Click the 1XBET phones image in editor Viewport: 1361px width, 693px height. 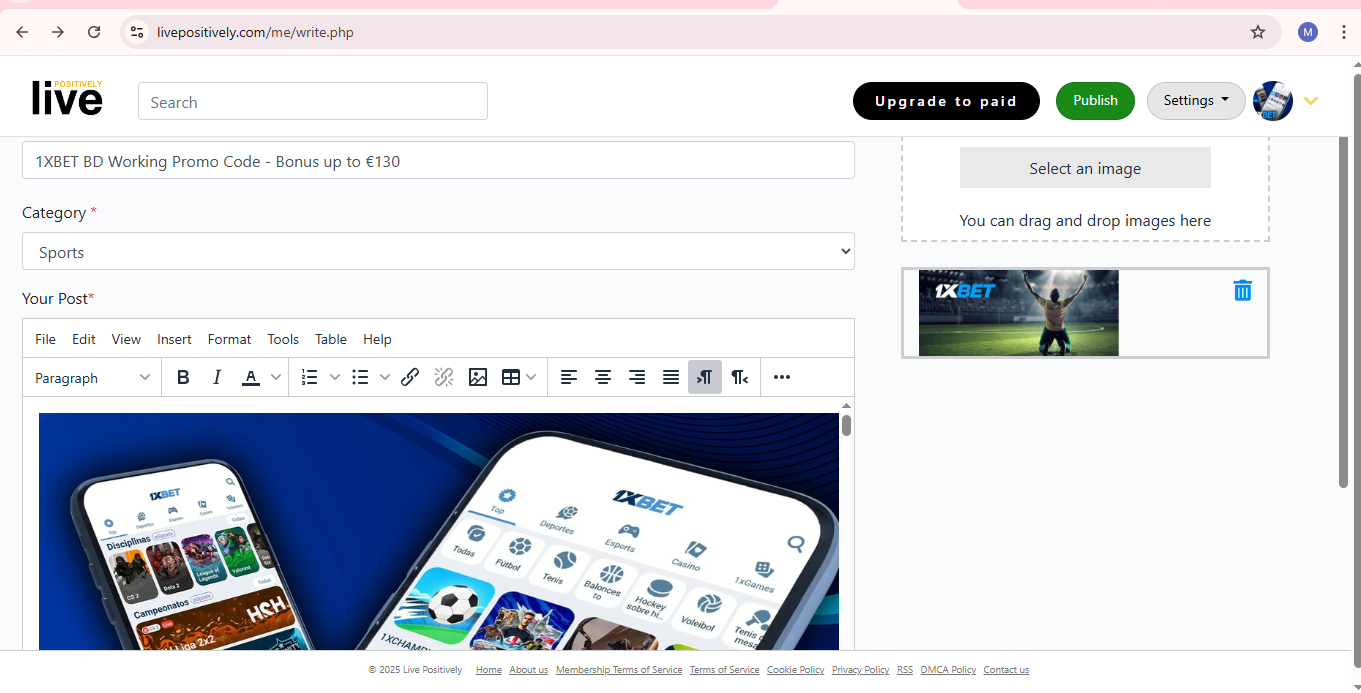[439, 531]
